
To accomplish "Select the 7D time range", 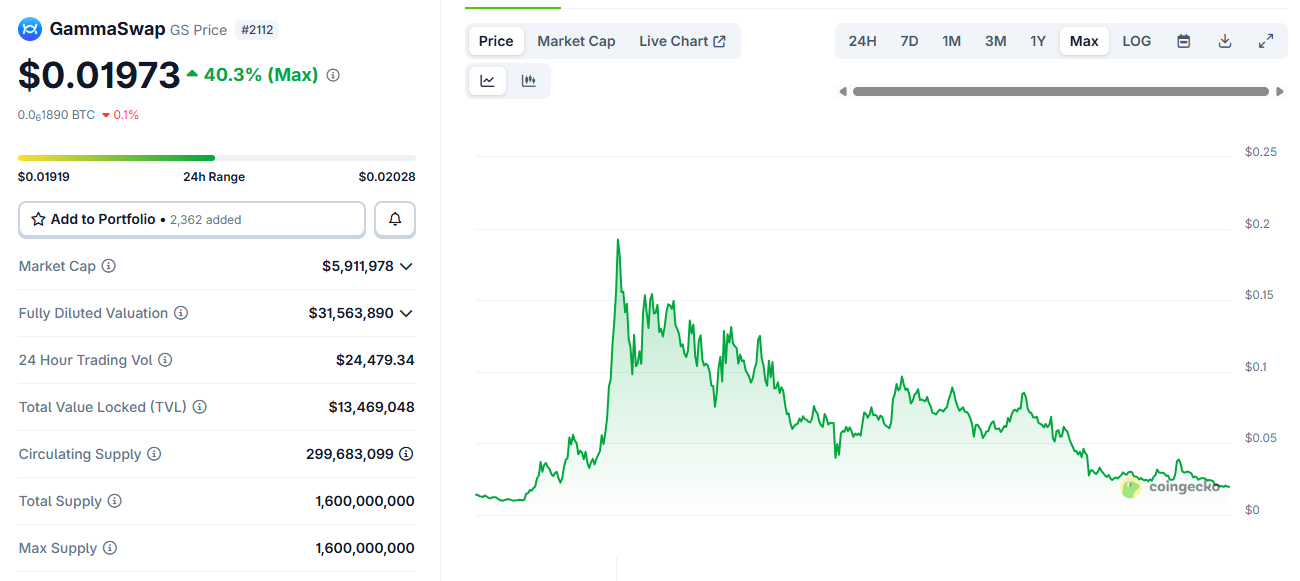I will 909,41.
